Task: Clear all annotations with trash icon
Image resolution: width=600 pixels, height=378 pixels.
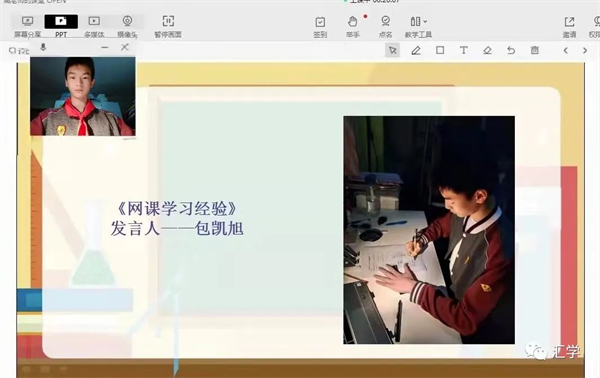Action: point(535,50)
